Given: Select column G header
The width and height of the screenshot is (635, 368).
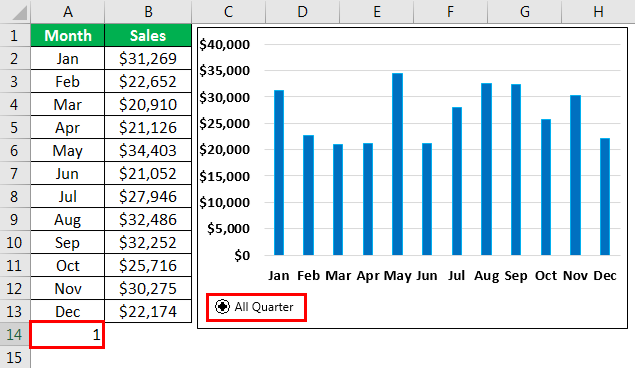Looking at the screenshot, I should point(524,12).
